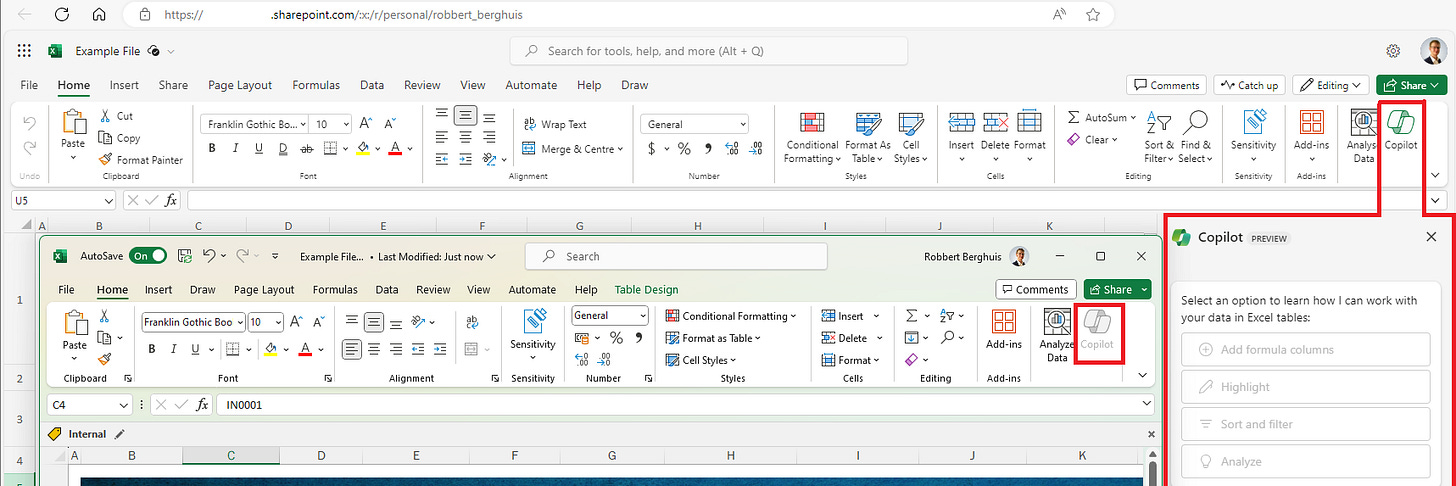
Task: Click the edit pencil next to Internal label
Action: [x=120, y=434]
